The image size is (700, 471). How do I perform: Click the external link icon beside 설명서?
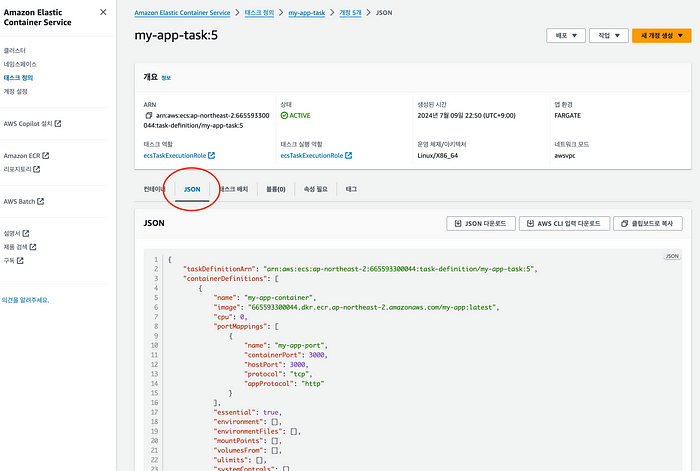26,233
